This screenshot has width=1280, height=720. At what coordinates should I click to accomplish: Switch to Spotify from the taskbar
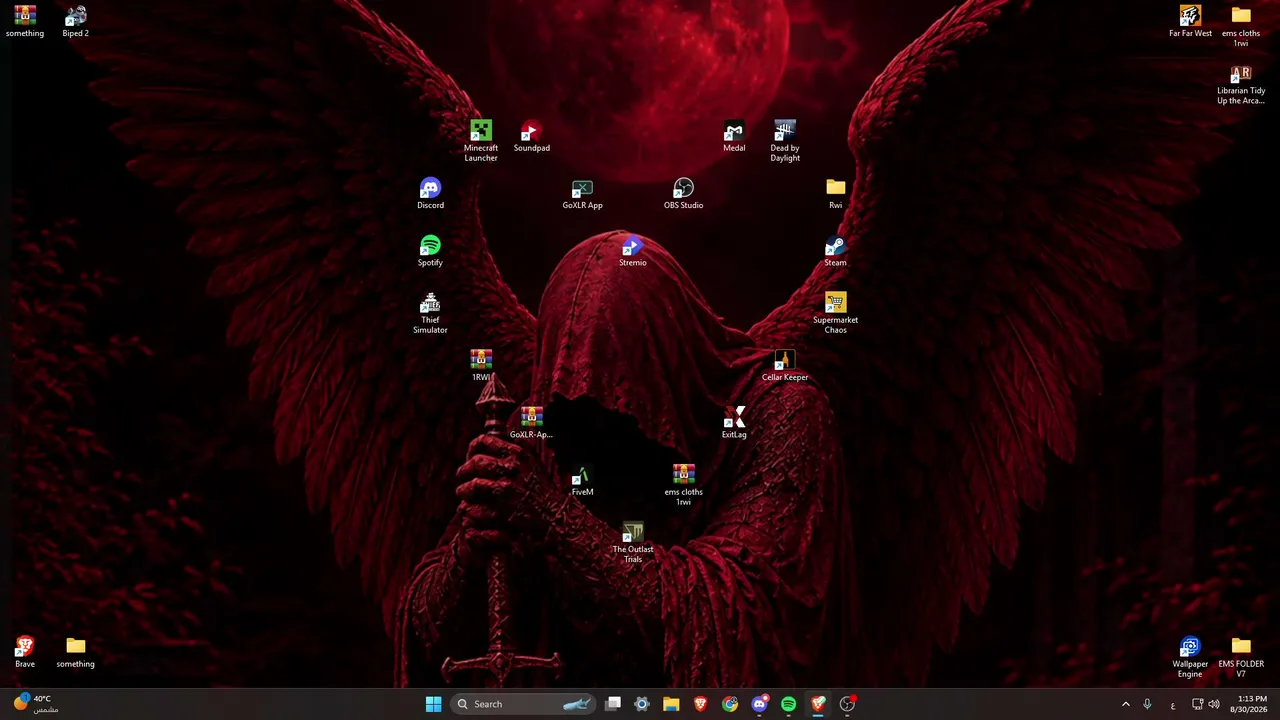coord(788,704)
